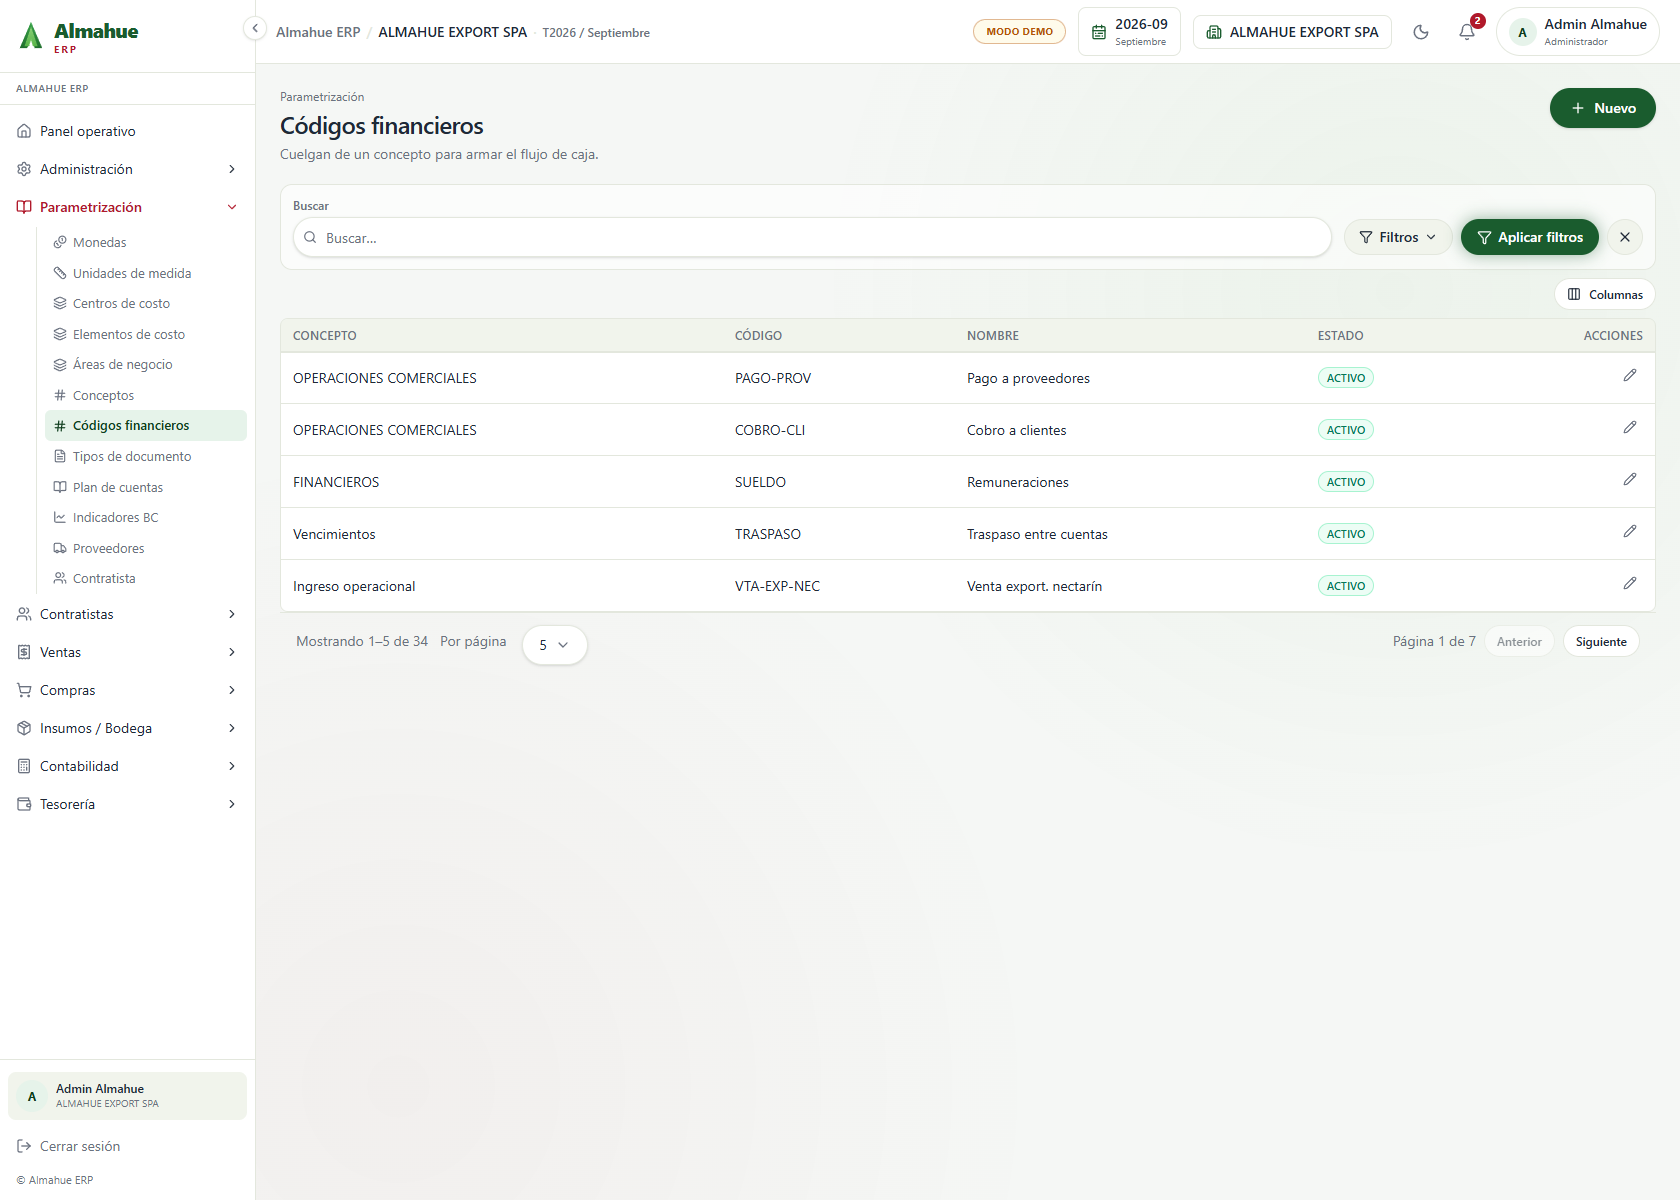
Task: Open the 2026-09 period selector
Action: (x=1129, y=32)
